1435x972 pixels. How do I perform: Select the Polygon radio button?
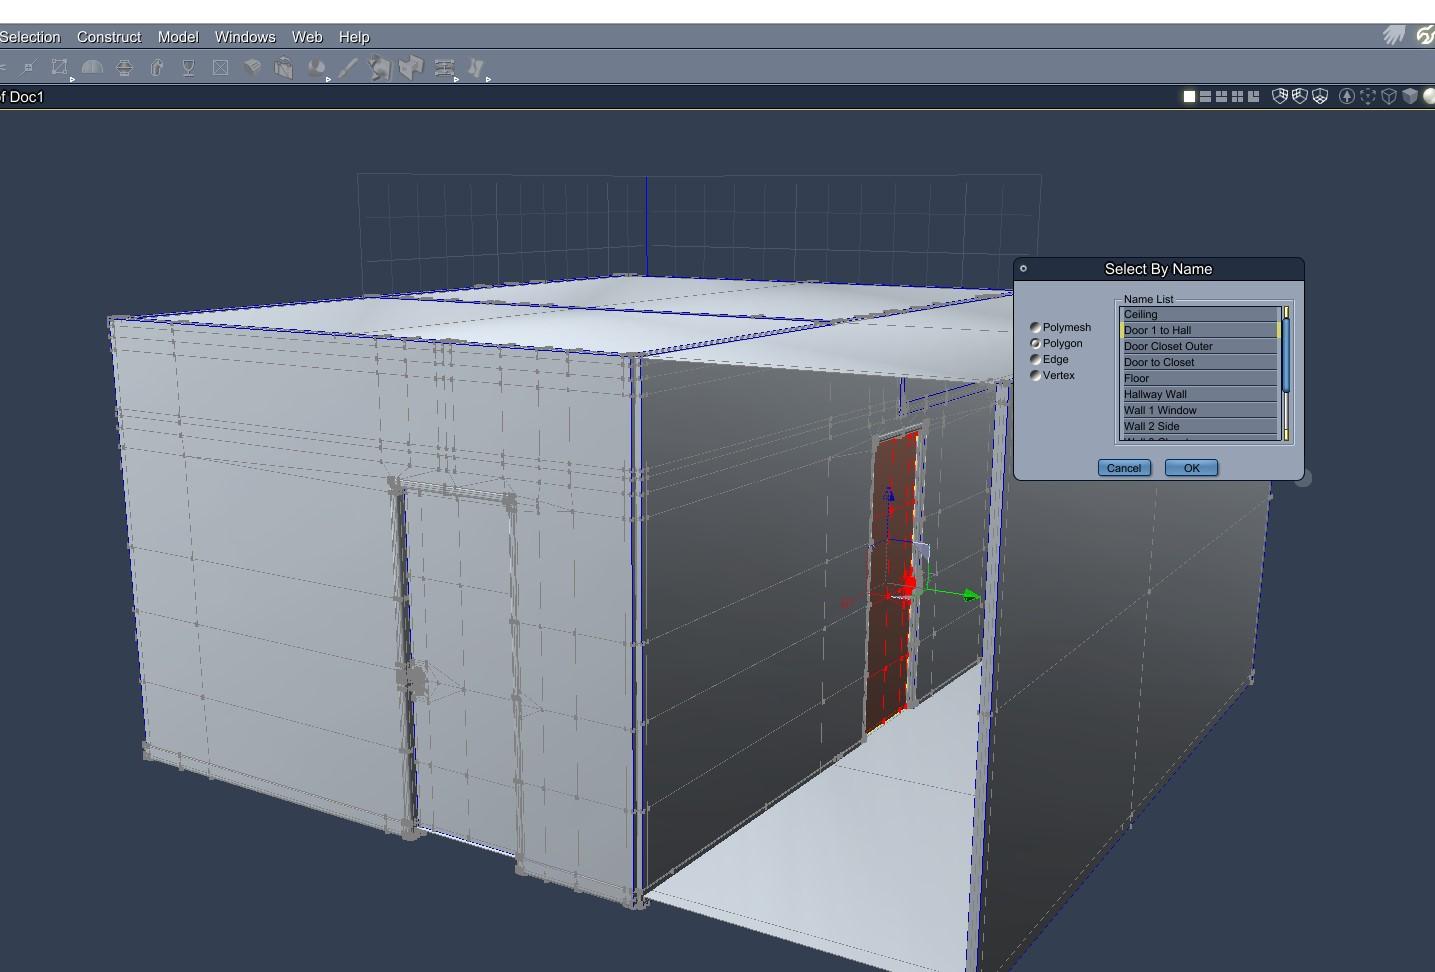point(1035,343)
